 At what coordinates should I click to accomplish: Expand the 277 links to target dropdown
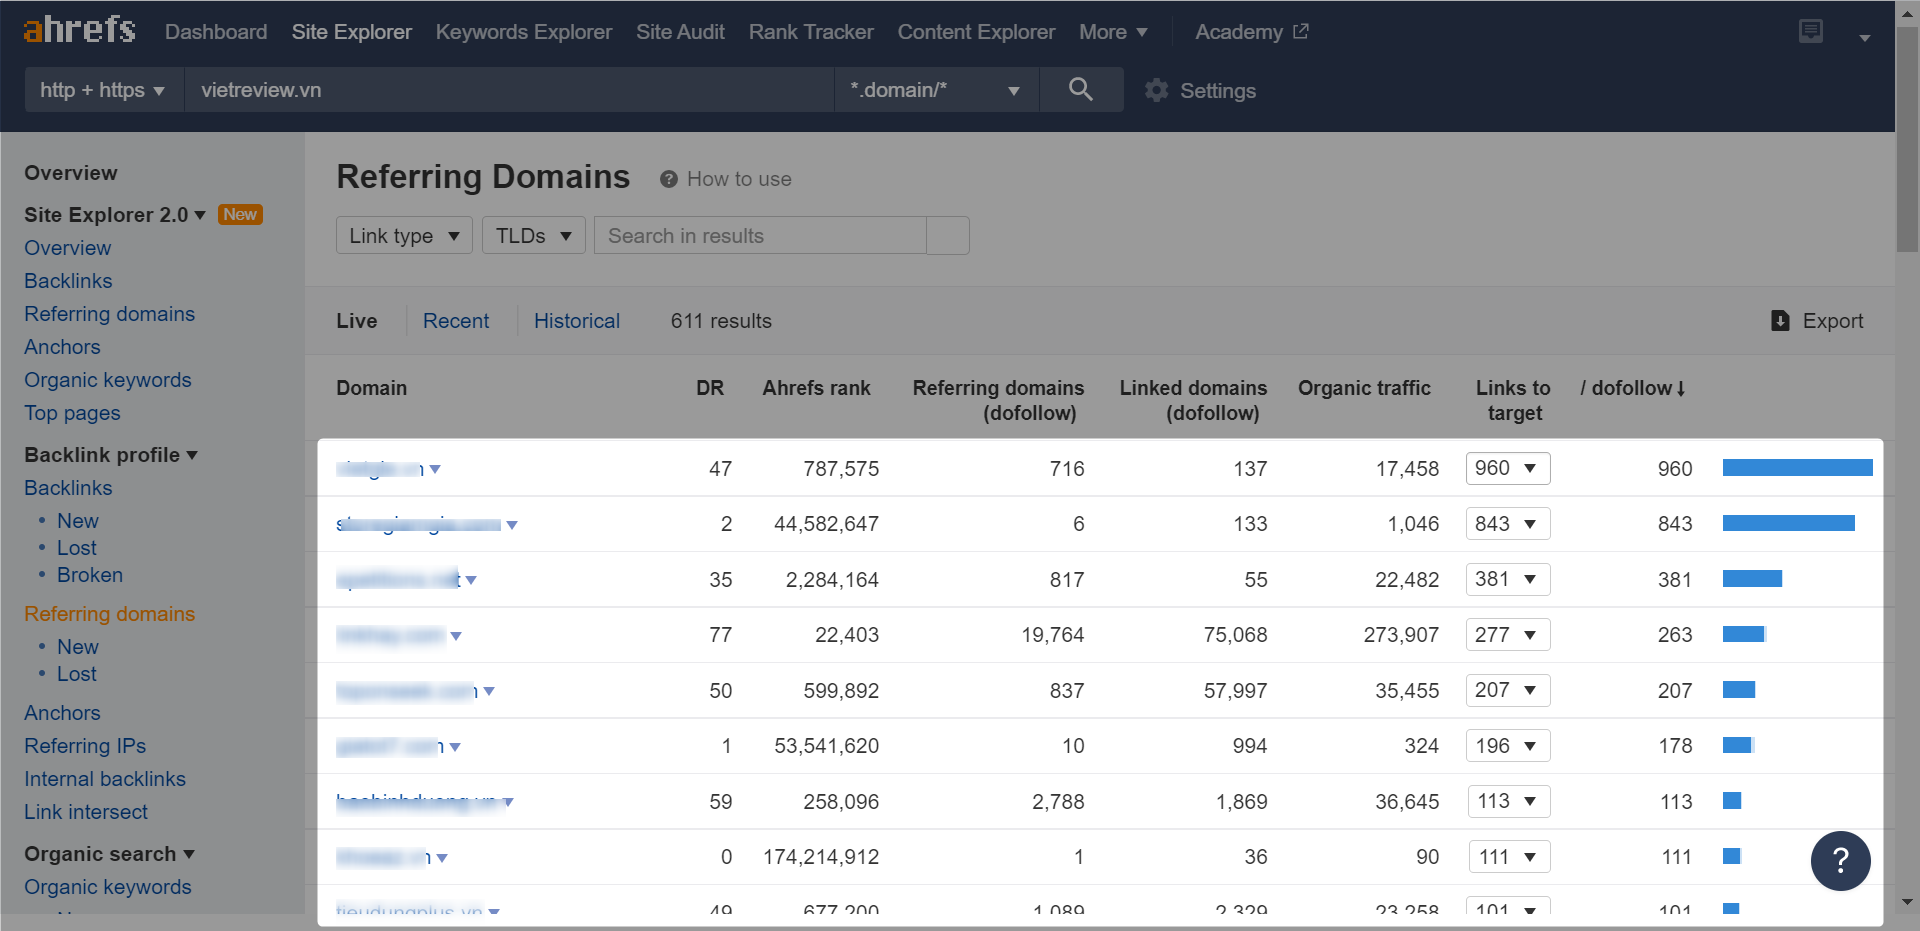1508,635
